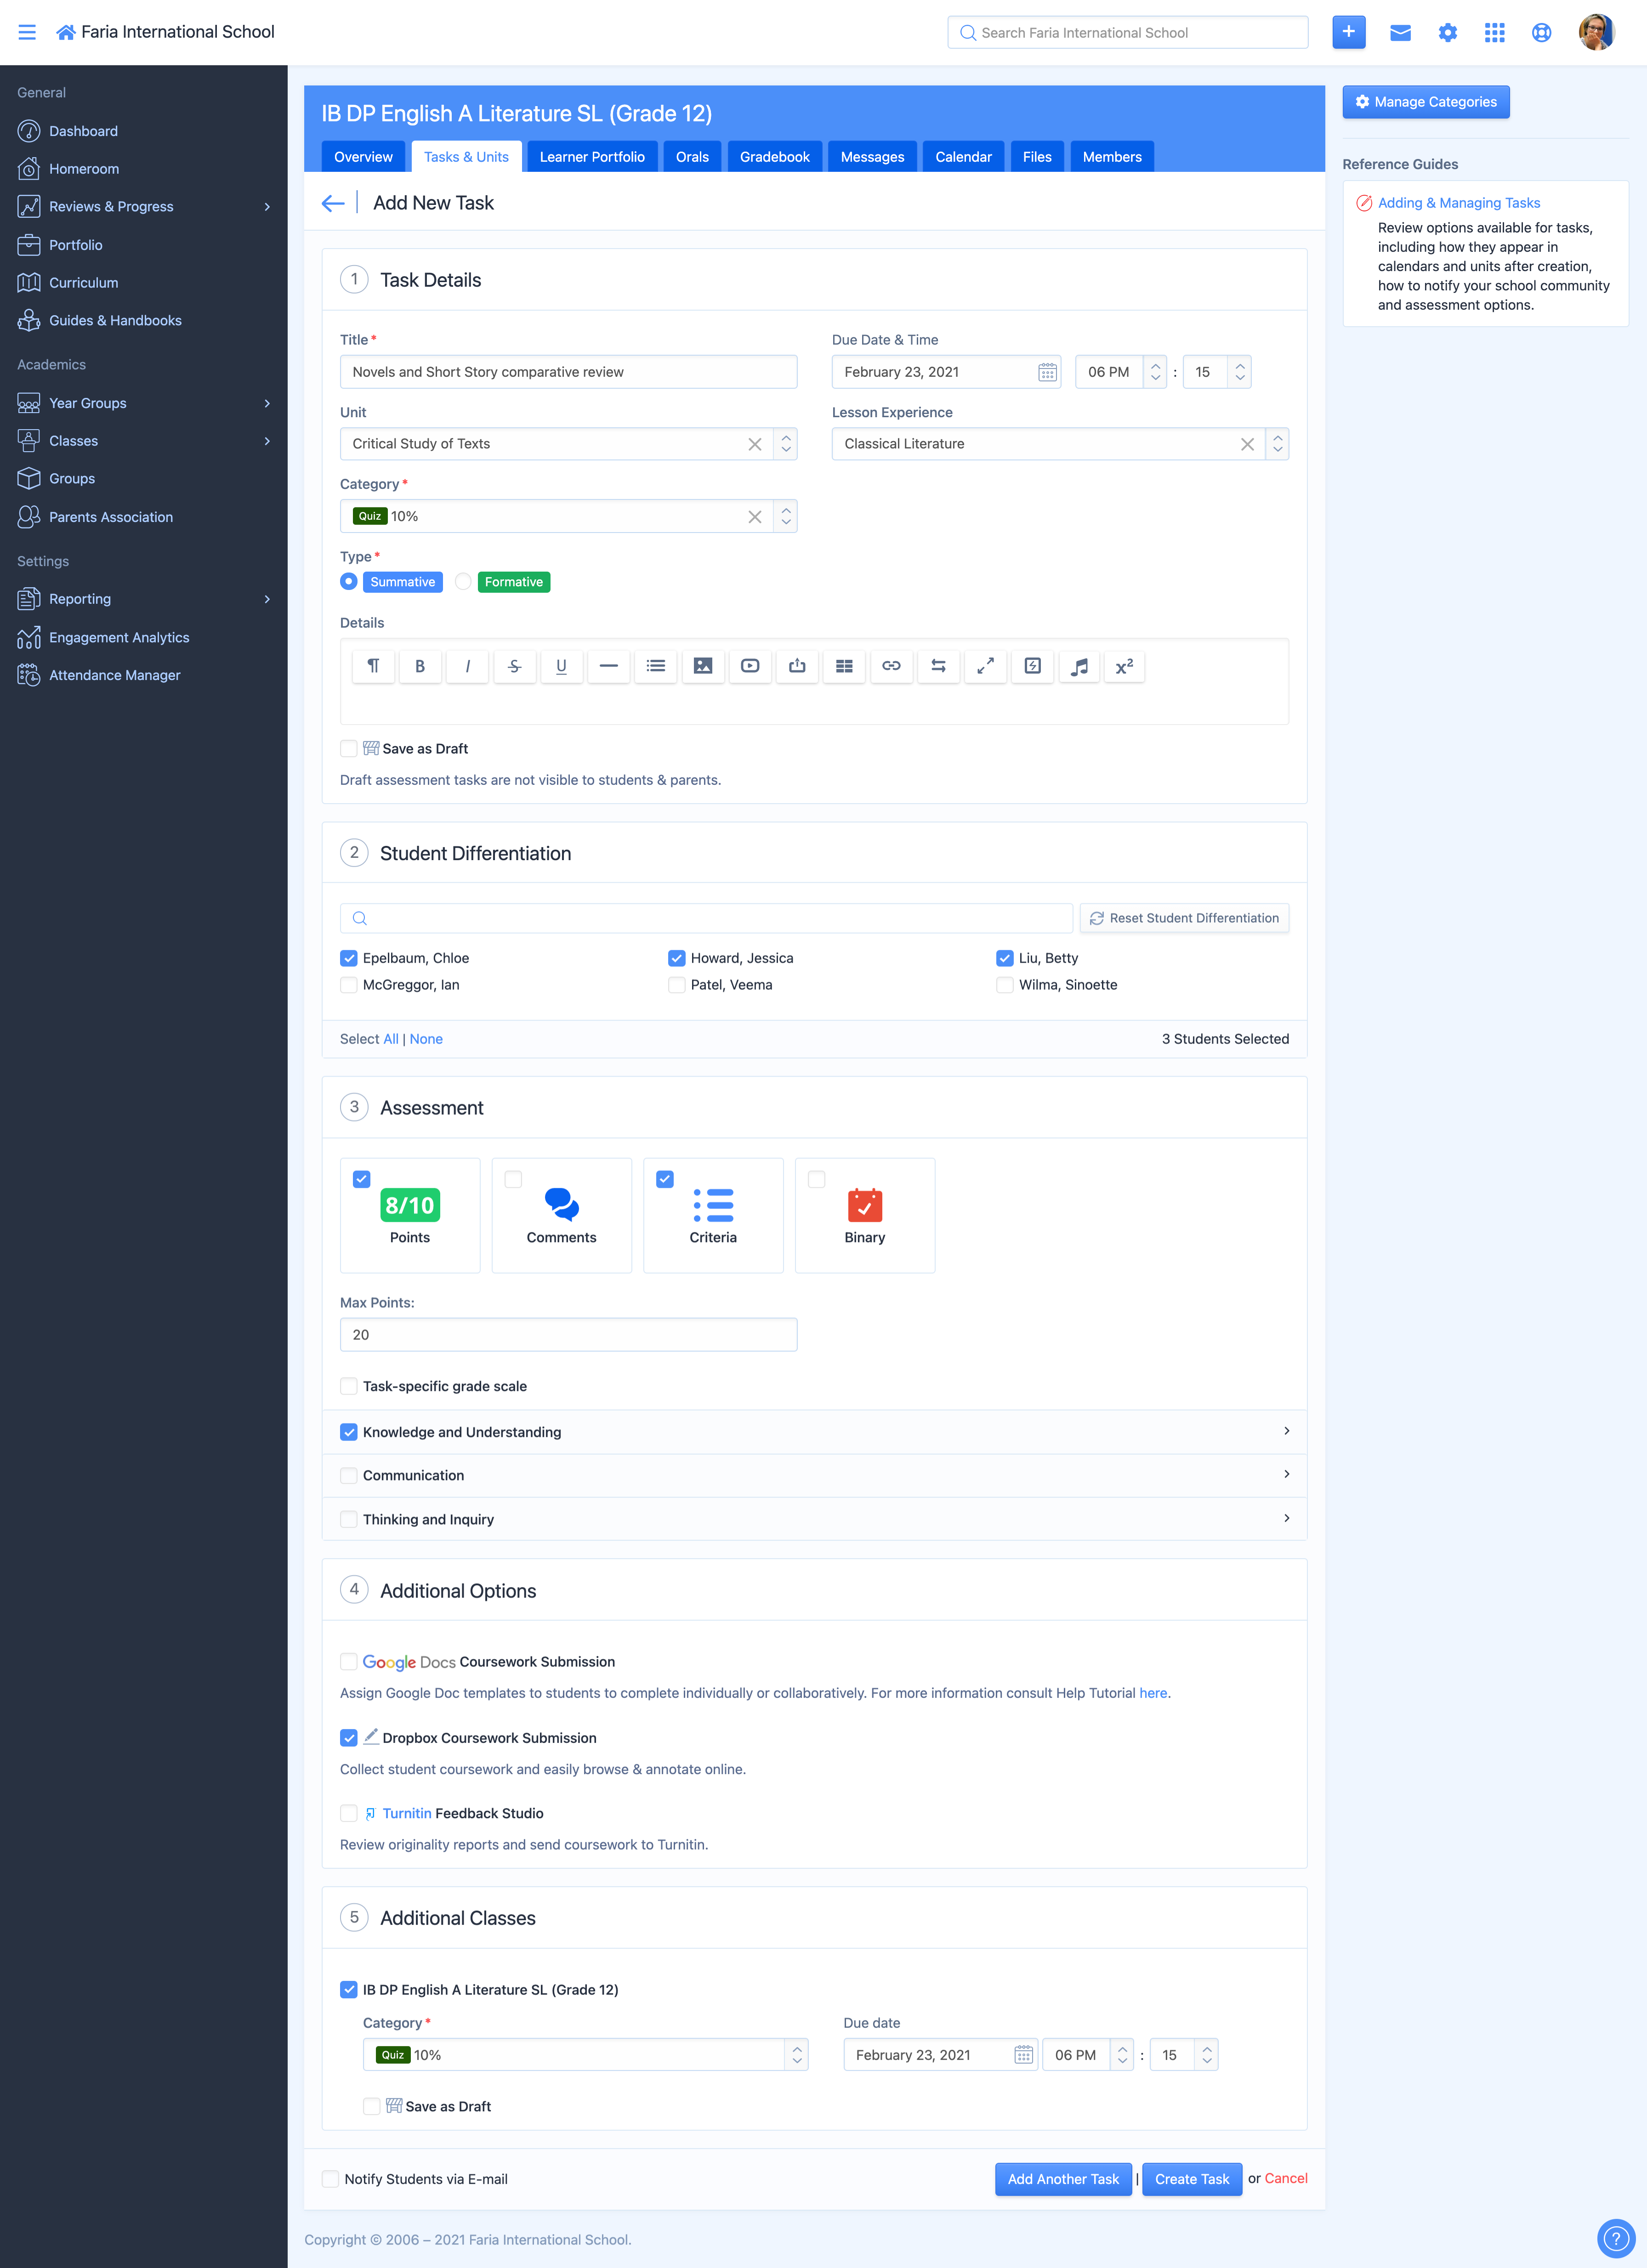Click the Create Task button
The image size is (1647, 2268).
click(1191, 2179)
